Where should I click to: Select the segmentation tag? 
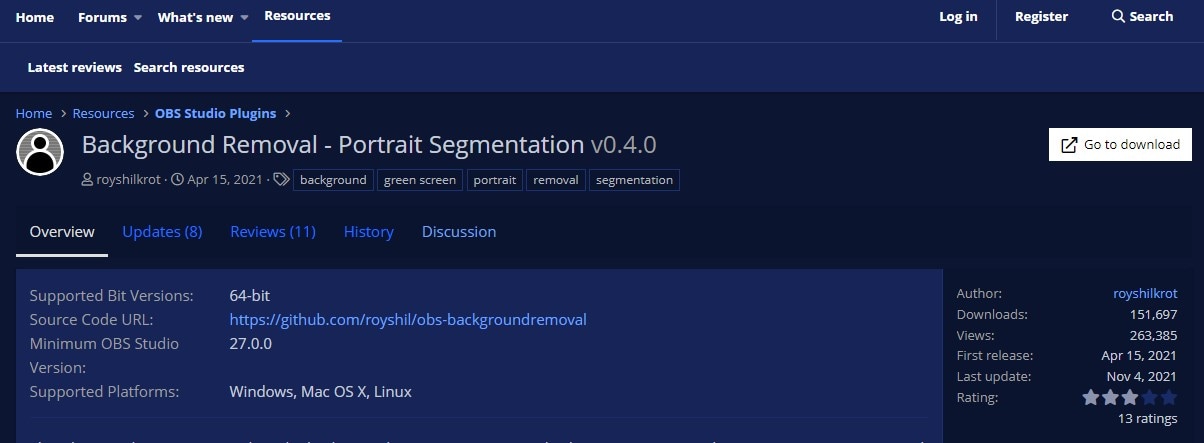click(x=634, y=180)
